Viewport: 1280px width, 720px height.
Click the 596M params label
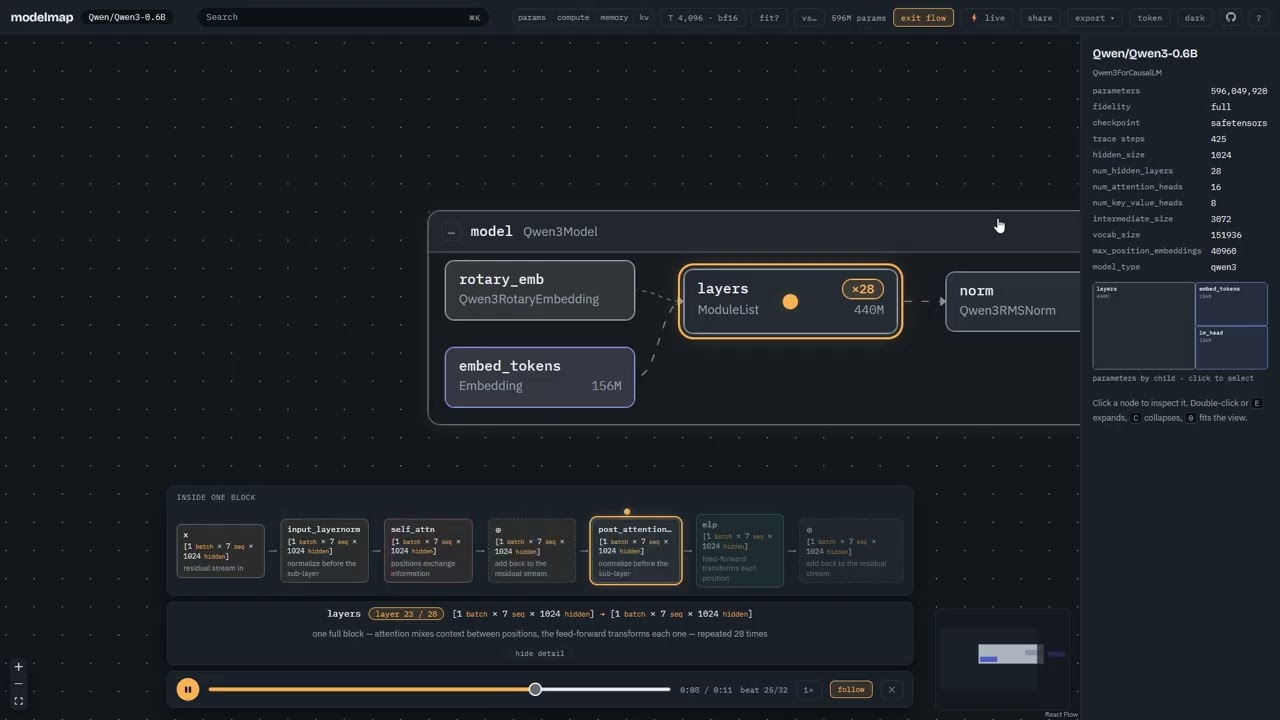858,18
